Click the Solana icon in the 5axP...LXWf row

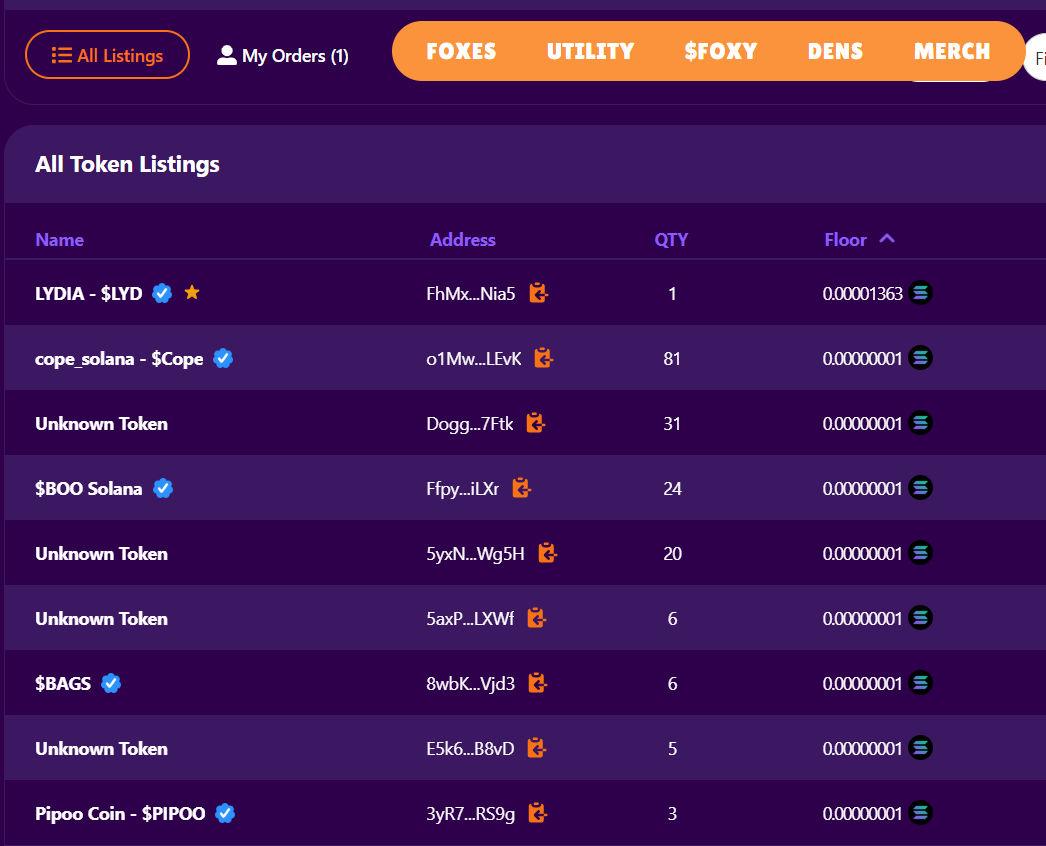(921, 618)
